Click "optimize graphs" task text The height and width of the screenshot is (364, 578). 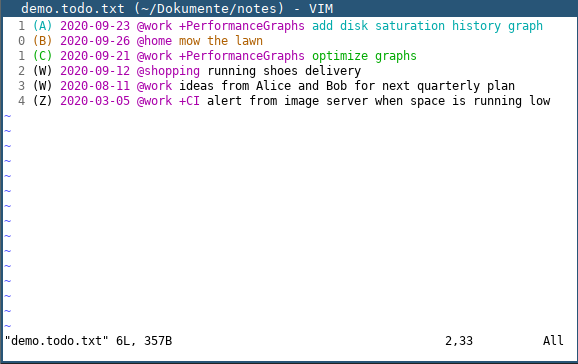click(x=364, y=56)
